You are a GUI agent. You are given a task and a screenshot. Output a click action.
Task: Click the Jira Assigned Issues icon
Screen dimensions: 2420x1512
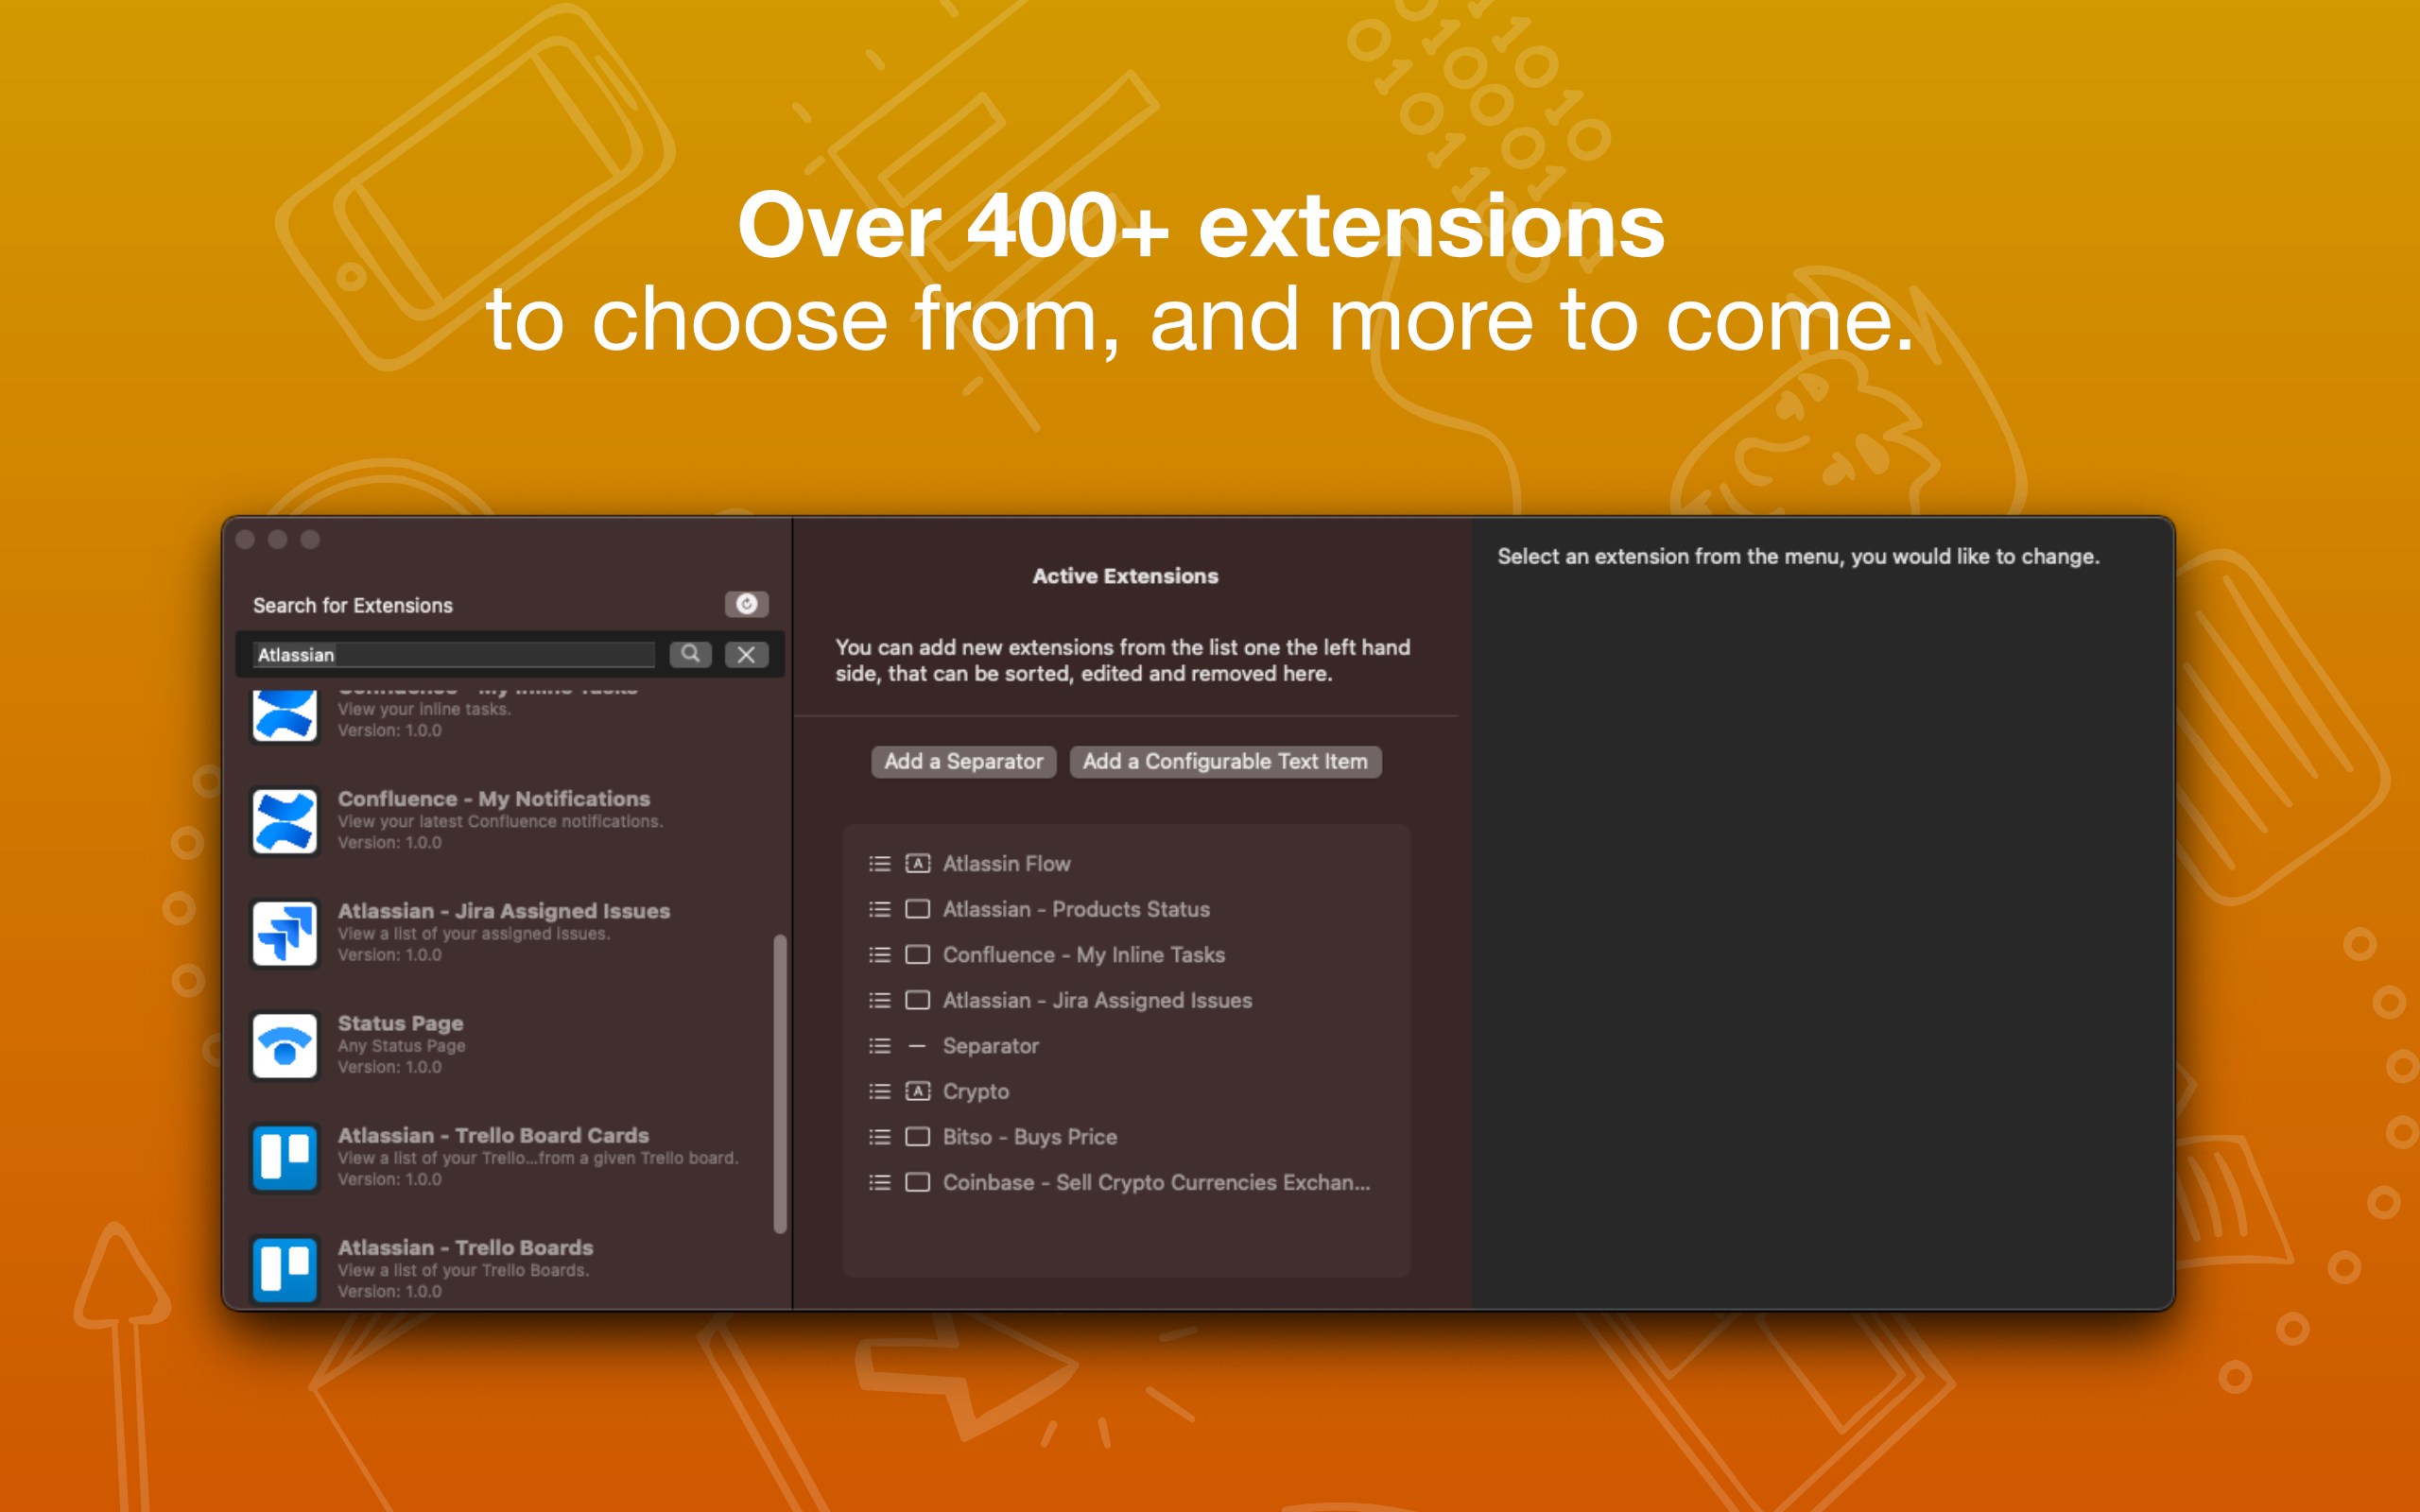point(285,933)
